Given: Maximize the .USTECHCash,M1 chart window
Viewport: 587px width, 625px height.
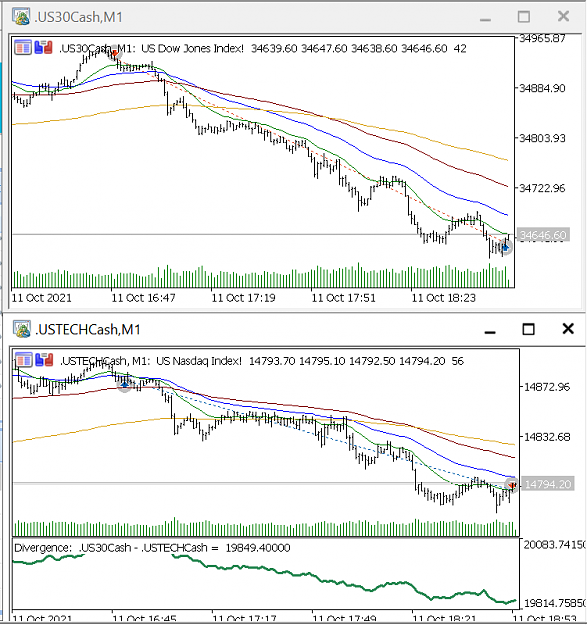Looking at the screenshot, I should pos(528,329).
